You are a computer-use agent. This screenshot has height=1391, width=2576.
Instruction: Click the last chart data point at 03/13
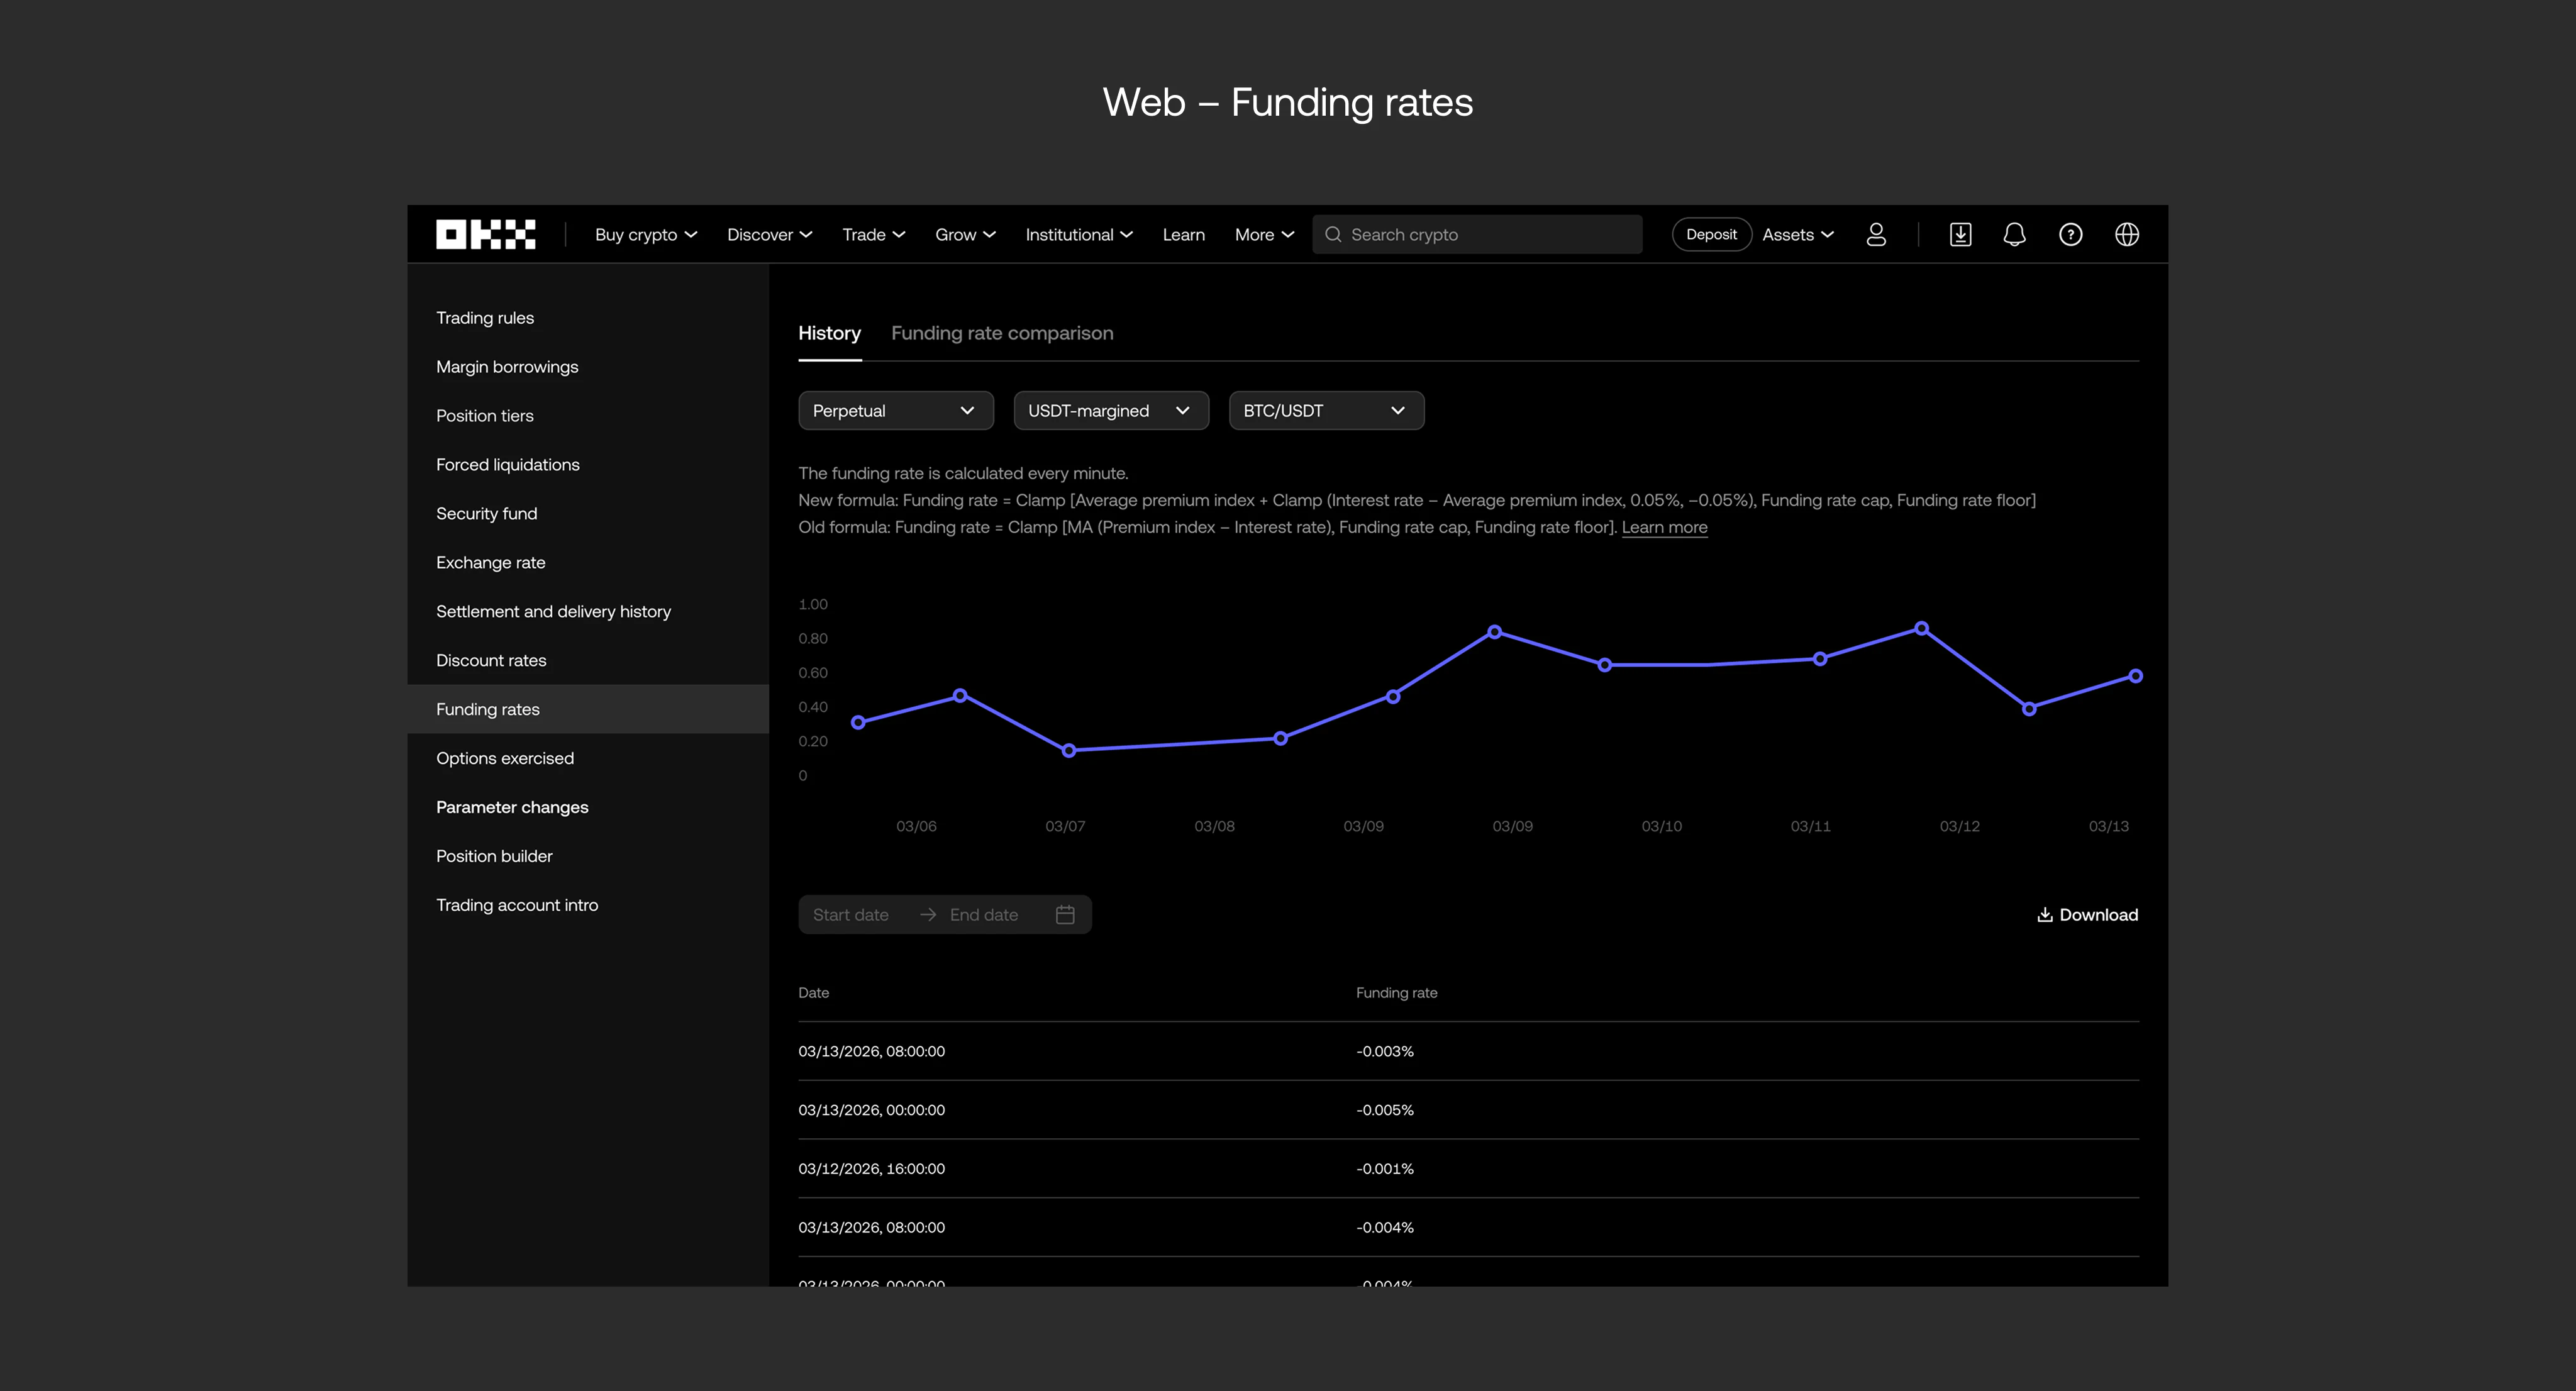pos(2135,676)
